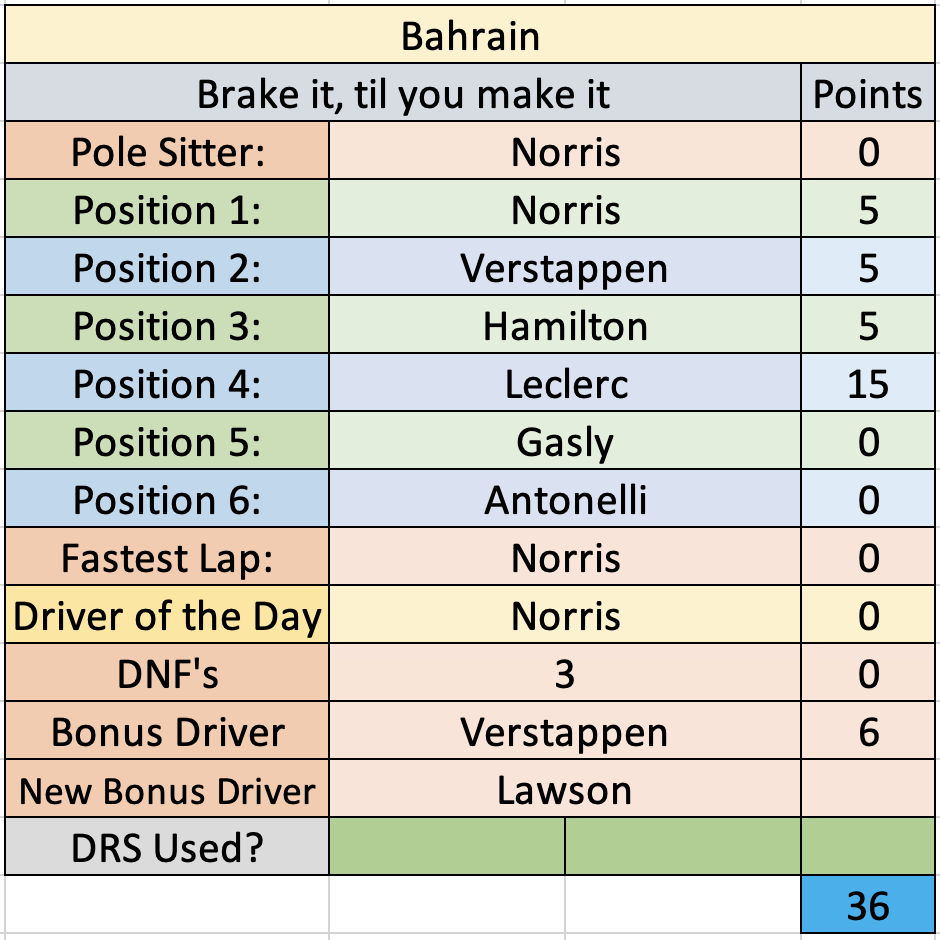The width and height of the screenshot is (940, 940).
Task: Select the Fastest Lap Norris cell
Action: [x=565, y=557]
